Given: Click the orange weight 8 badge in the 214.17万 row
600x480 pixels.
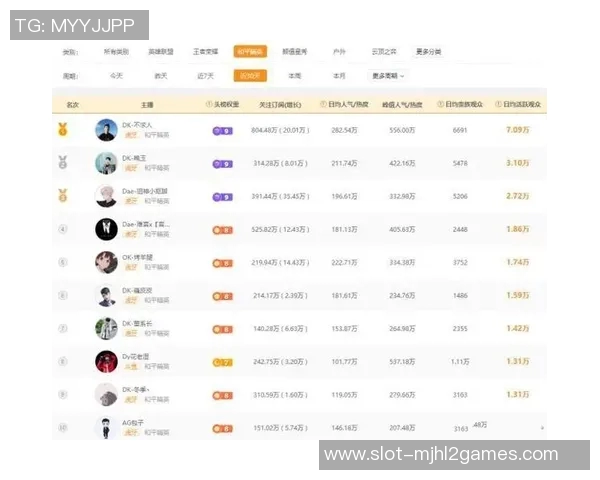Looking at the screenshot, I should tap(223, 296).
